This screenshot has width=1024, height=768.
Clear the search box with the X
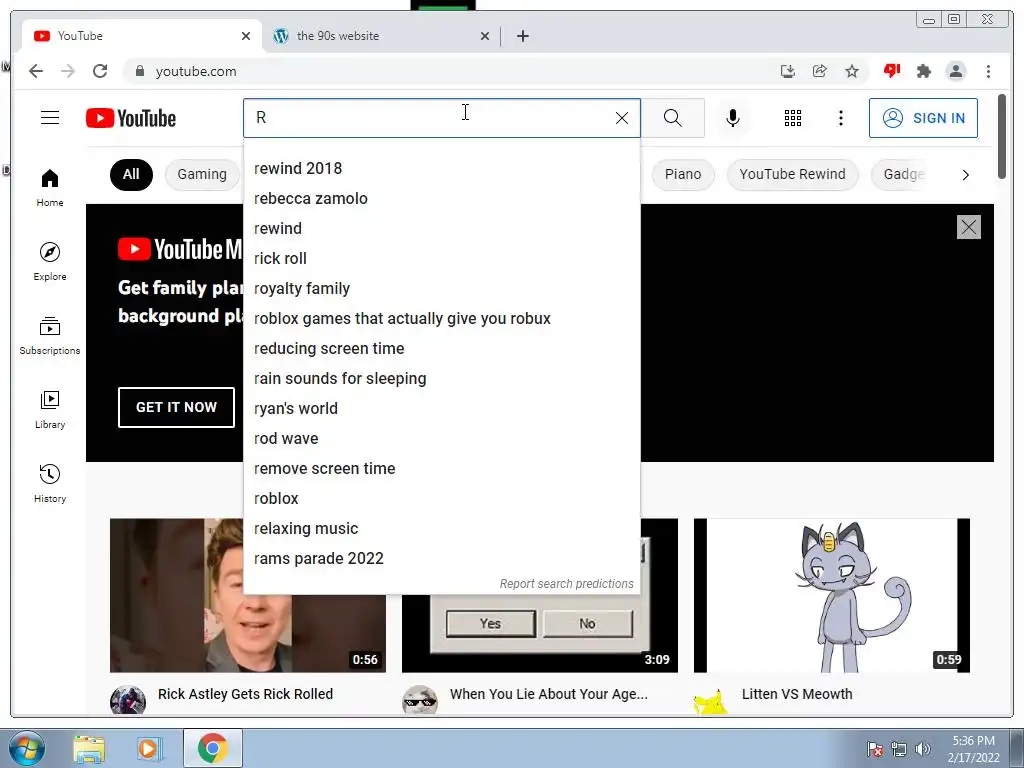coord(622,118)
